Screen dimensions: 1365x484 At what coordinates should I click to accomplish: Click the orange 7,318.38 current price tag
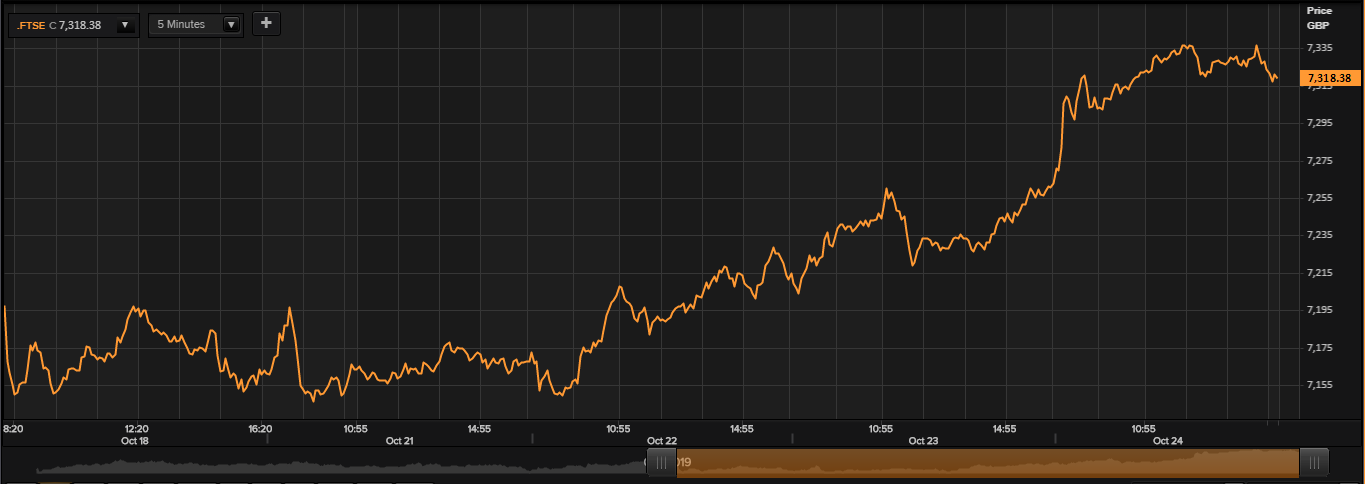pos(1328,78)
